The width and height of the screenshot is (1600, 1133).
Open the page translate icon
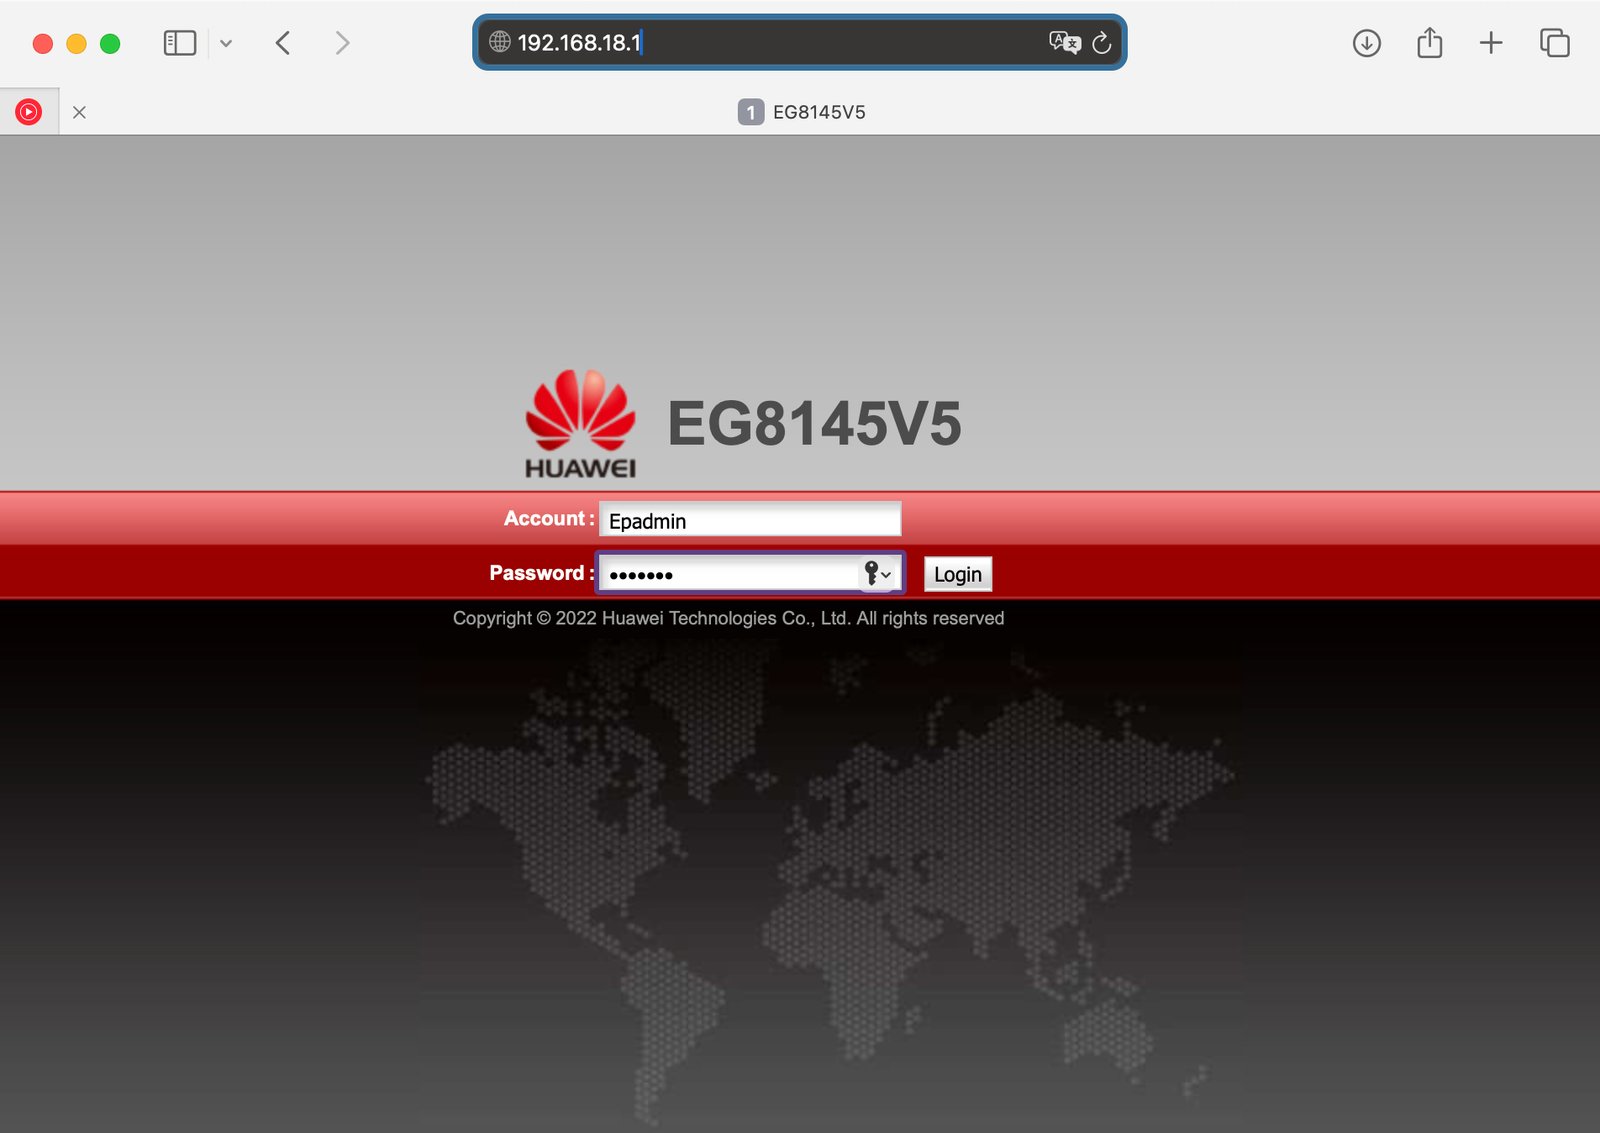(x=1064, y=42)
